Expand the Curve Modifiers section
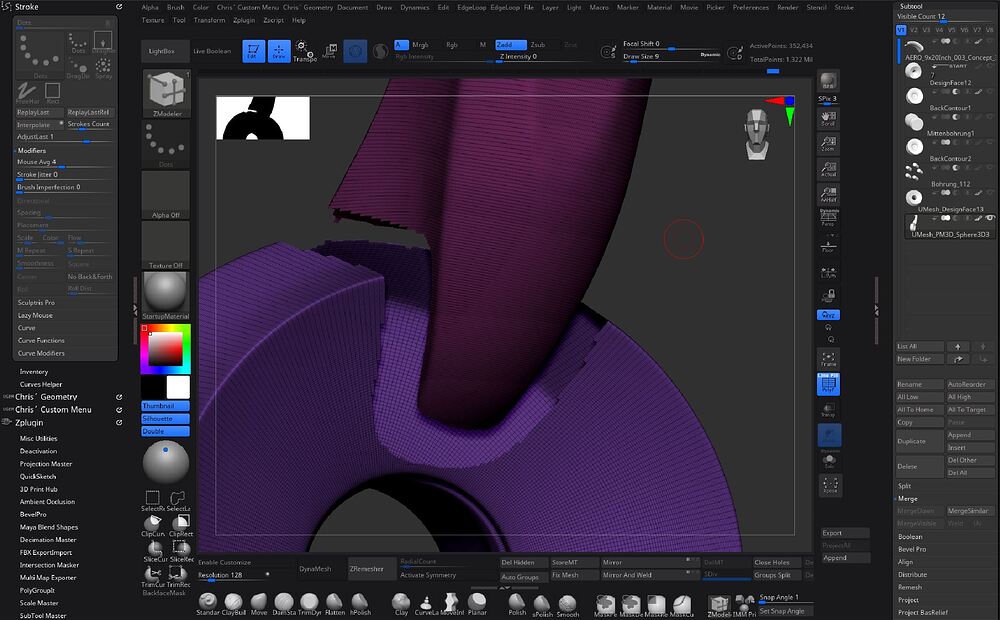 coord(41,353)
